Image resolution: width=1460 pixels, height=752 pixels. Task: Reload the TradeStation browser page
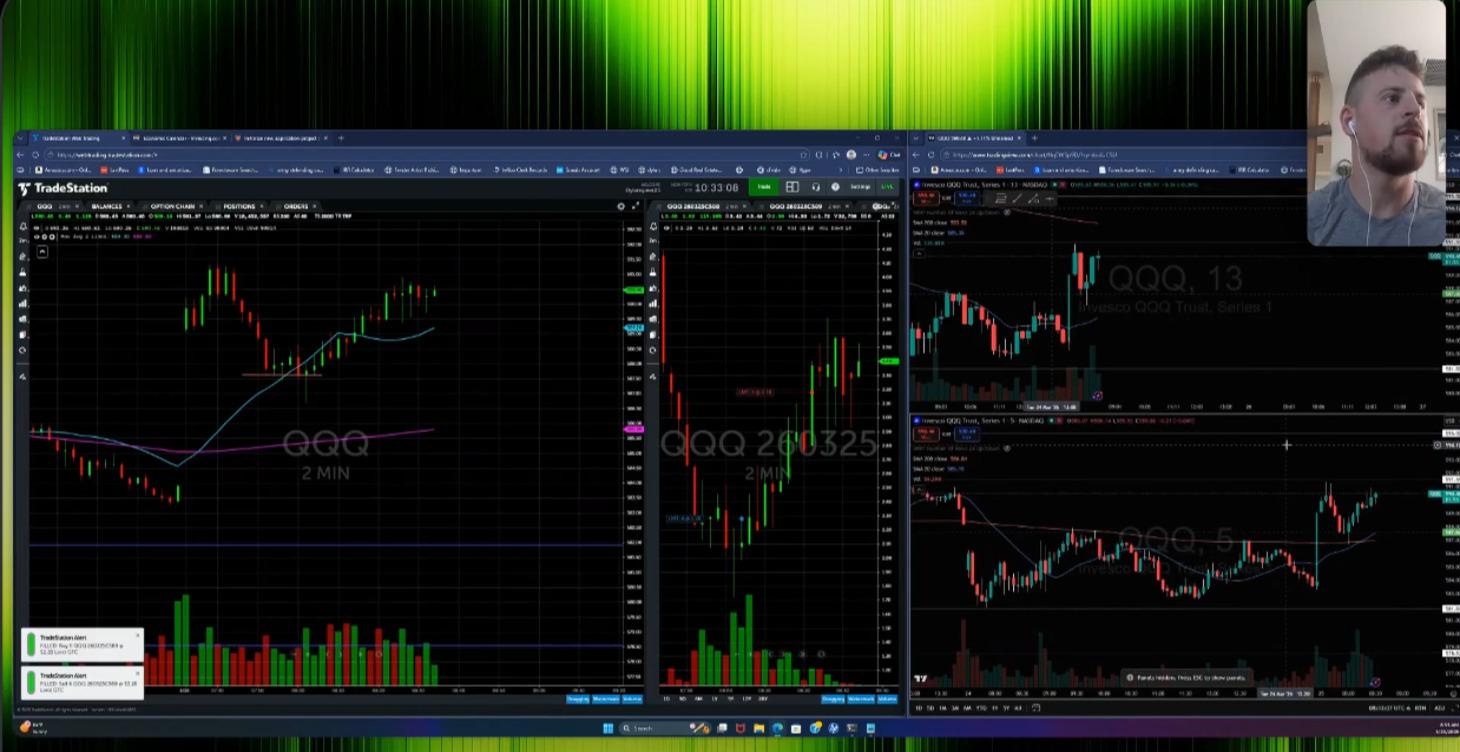(36, 155)
